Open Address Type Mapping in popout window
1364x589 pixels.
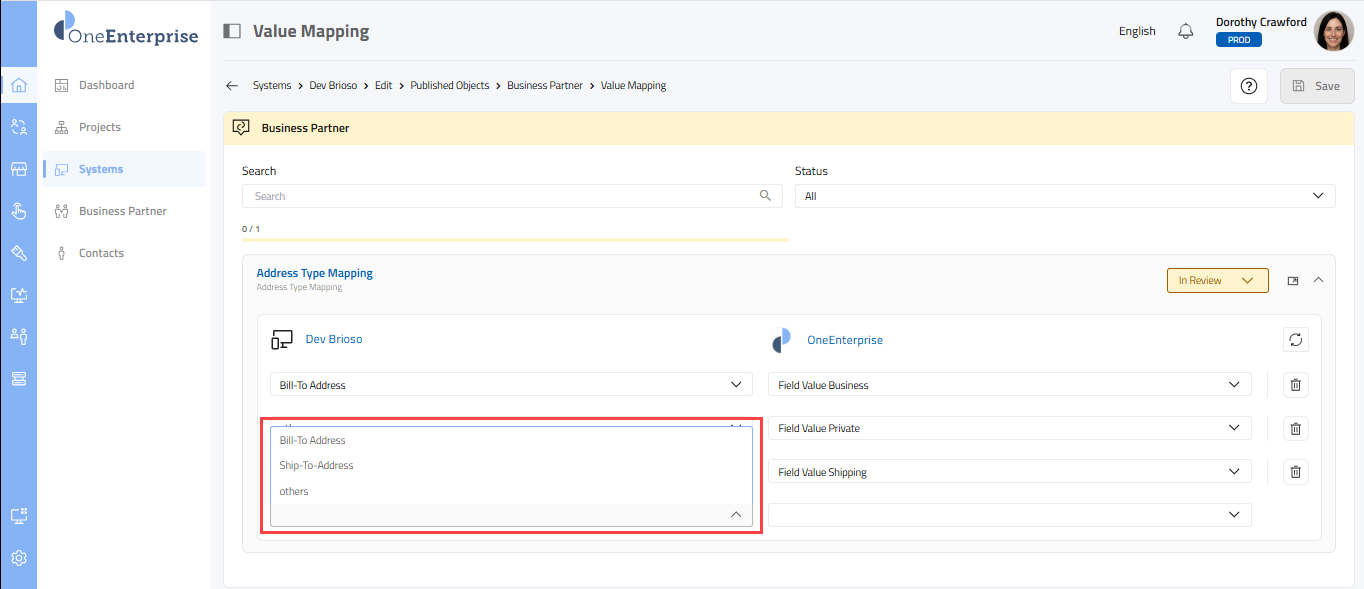pos(1293,281)
